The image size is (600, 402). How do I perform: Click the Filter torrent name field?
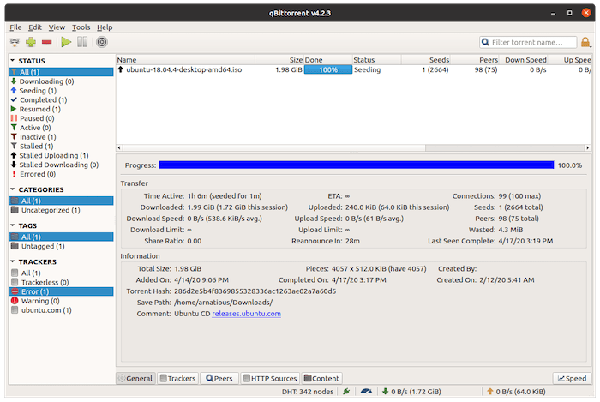tap(528, 42)
